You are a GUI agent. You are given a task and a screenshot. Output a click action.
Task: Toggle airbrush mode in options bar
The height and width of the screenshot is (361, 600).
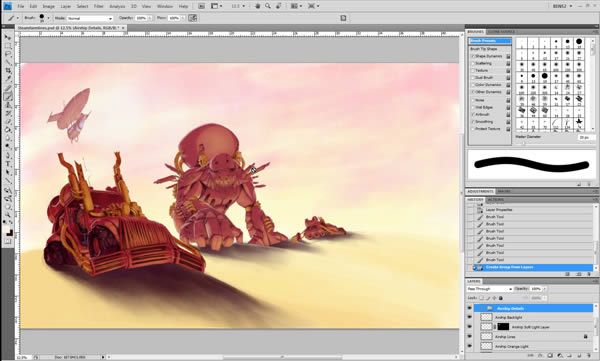pyautogui.click(x=192, y=18)
